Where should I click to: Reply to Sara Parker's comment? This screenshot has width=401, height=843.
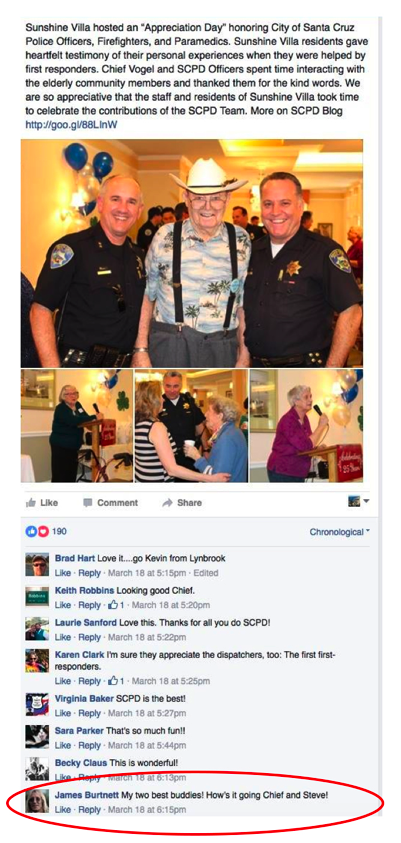89,745
